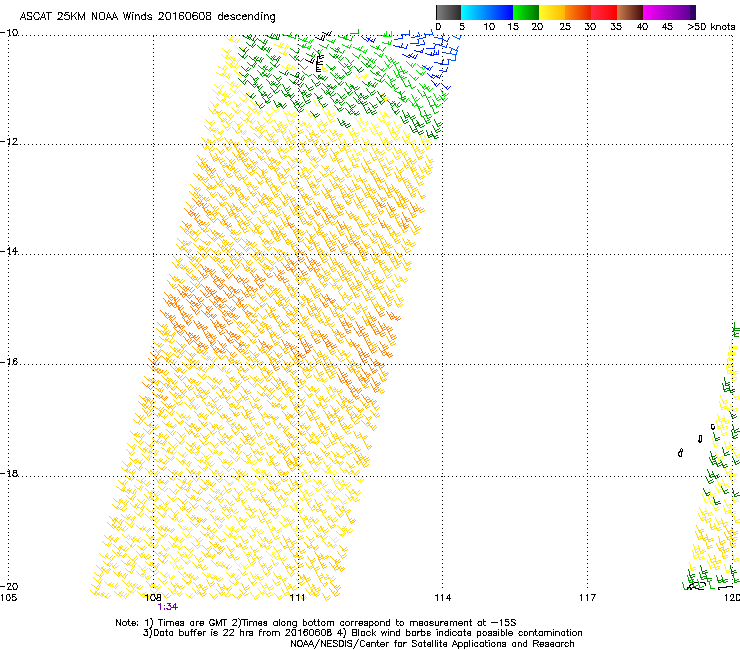Image resolution: width=740 pixels, height=650 pixels.
Task: Click the brown 35-40 knots legend segment
Action: [630, 12]
